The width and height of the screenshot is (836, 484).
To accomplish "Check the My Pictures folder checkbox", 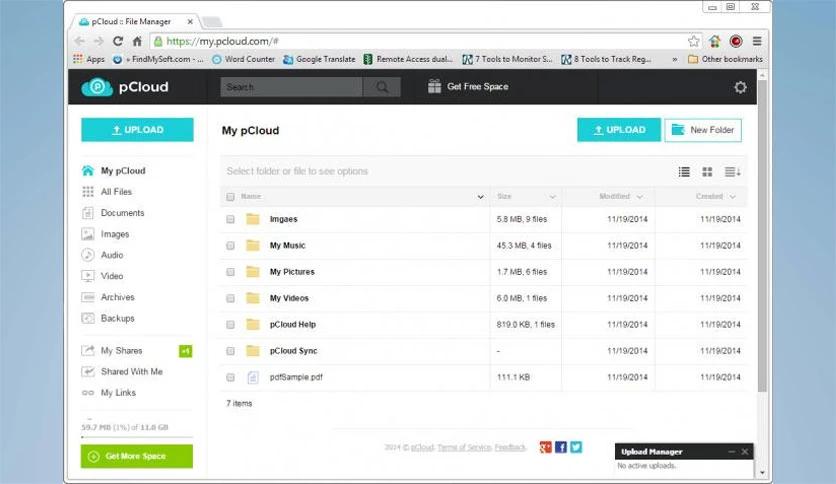I will (230, 272).
